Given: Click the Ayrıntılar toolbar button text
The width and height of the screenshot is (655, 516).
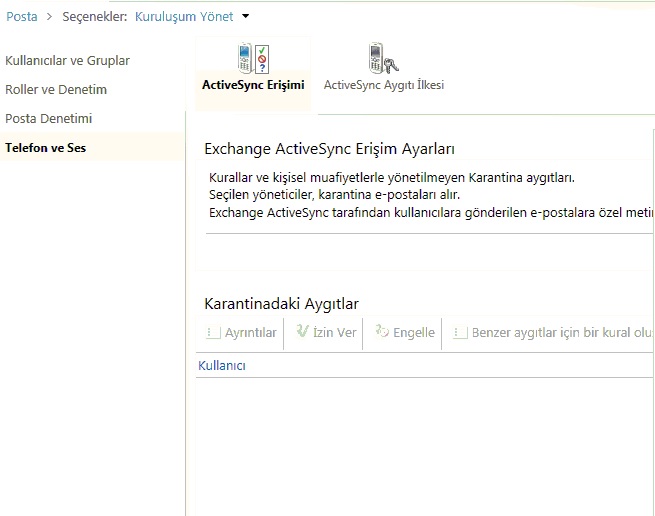Looking at the screenshot, I should (x=251, y=333).
